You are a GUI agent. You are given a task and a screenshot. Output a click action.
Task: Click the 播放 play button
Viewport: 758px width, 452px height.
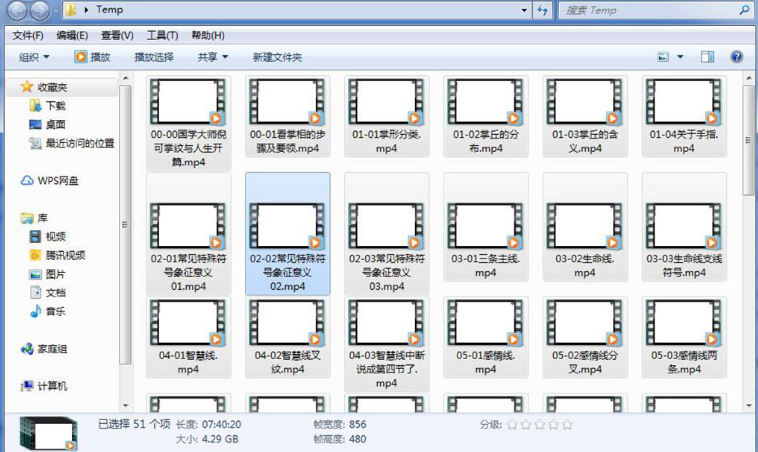(92, 57)
